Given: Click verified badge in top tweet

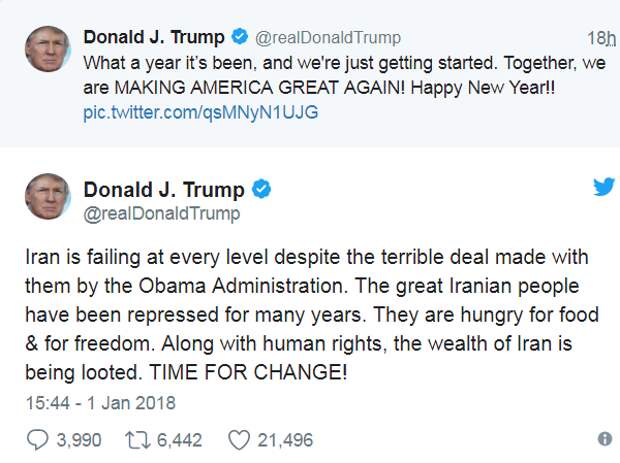Looking at the screenshot, I should (x=239, y=38).
